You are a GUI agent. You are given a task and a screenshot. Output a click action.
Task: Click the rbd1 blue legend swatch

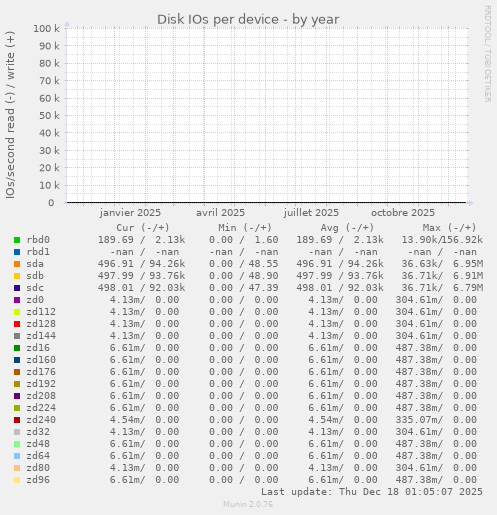[x=17, y=252]
